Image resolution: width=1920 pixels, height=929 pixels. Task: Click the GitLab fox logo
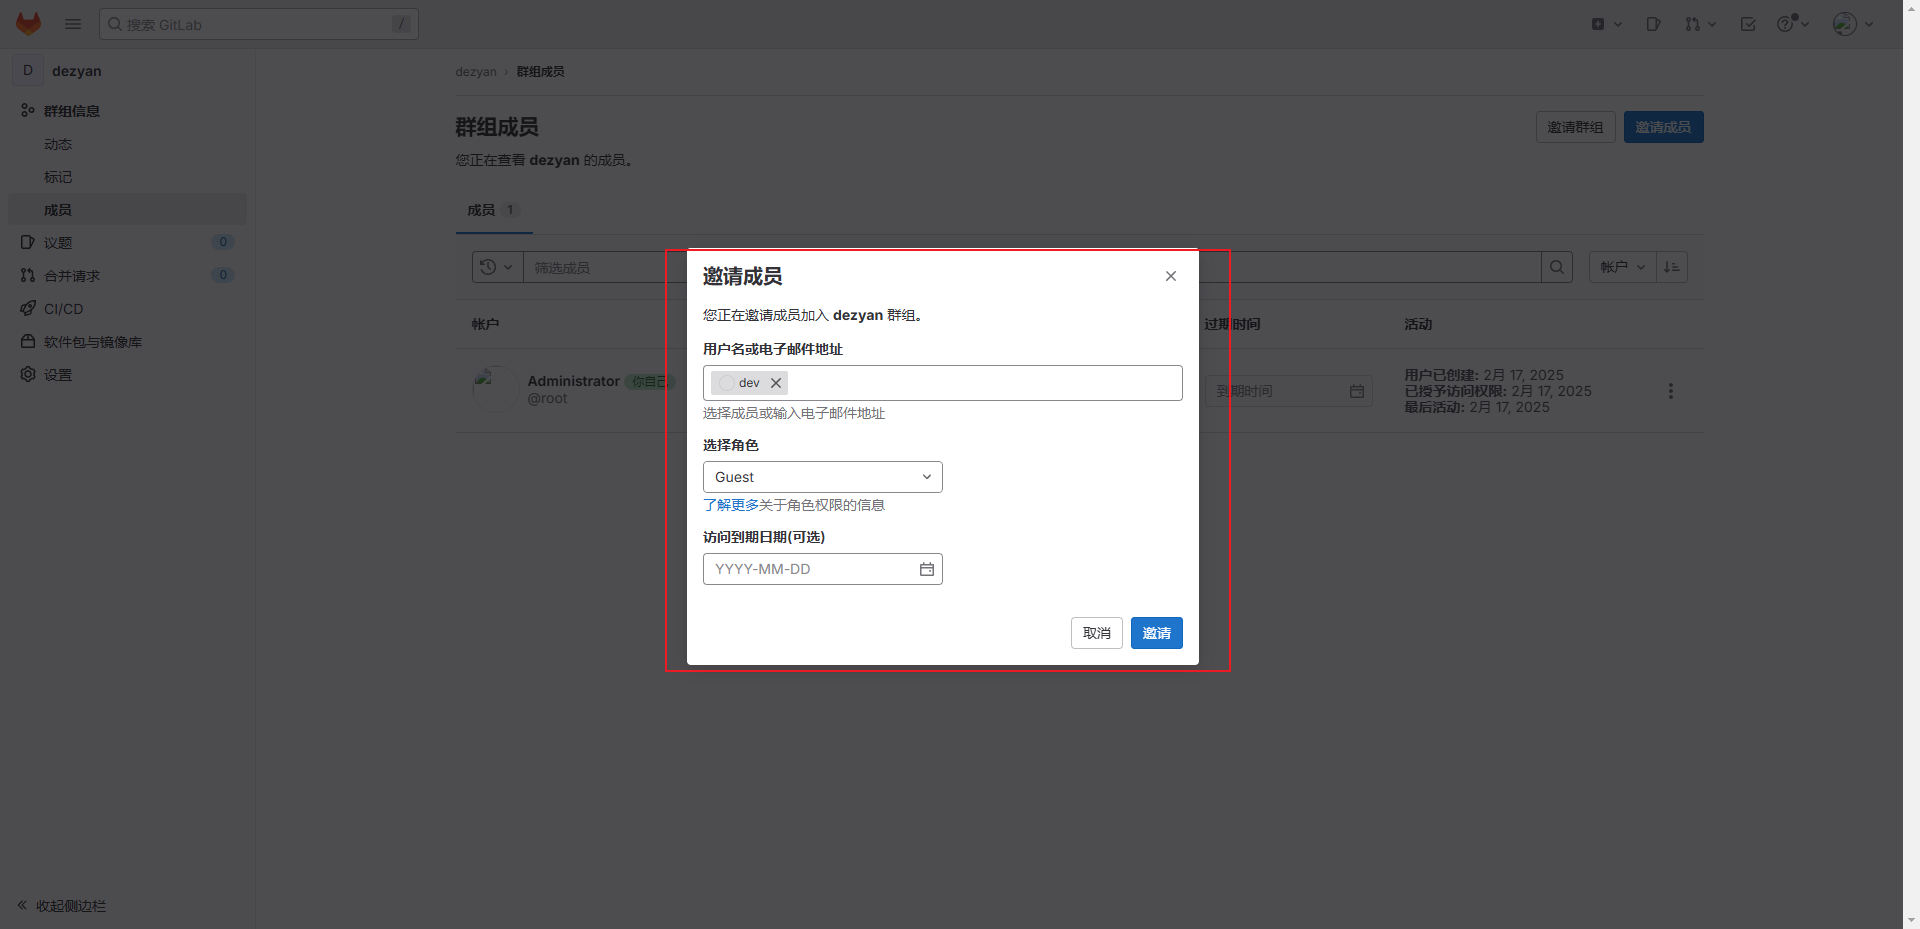point(29,24)
